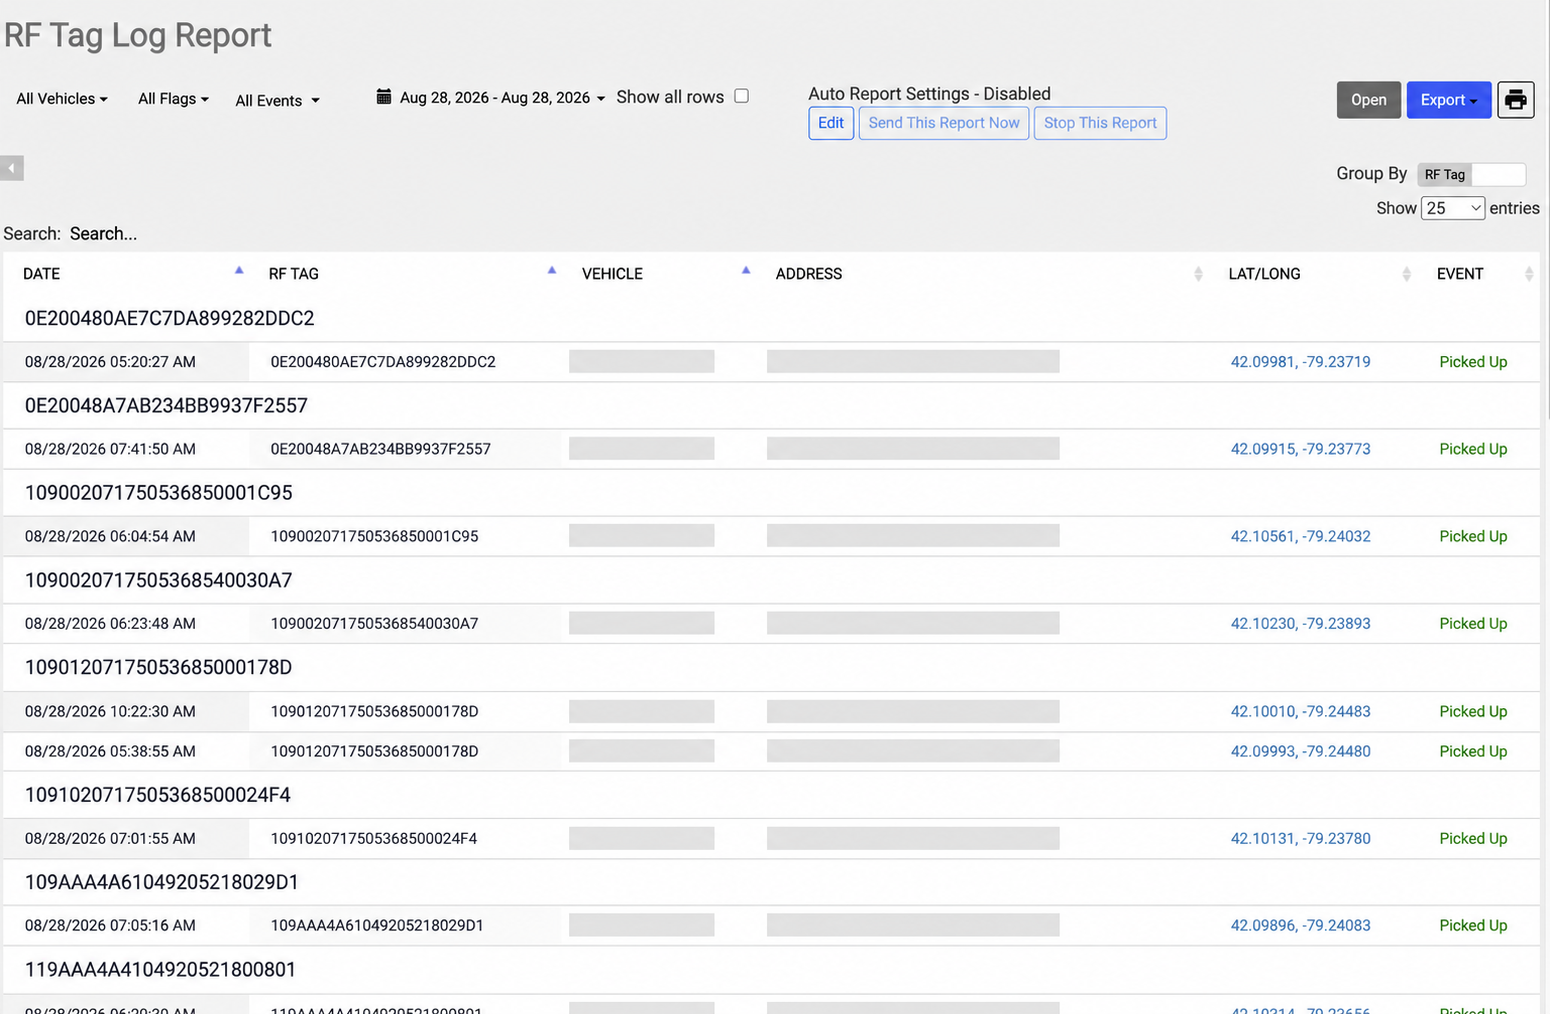Toggle the Group By RF Tag switch
The image size is (1550, 1014).
pos(1471,174)
